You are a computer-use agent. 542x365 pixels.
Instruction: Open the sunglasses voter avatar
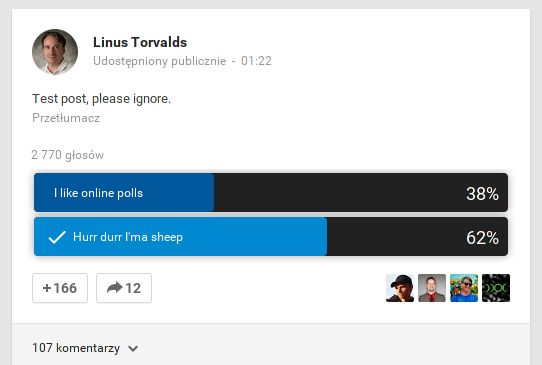click(464, 288)
